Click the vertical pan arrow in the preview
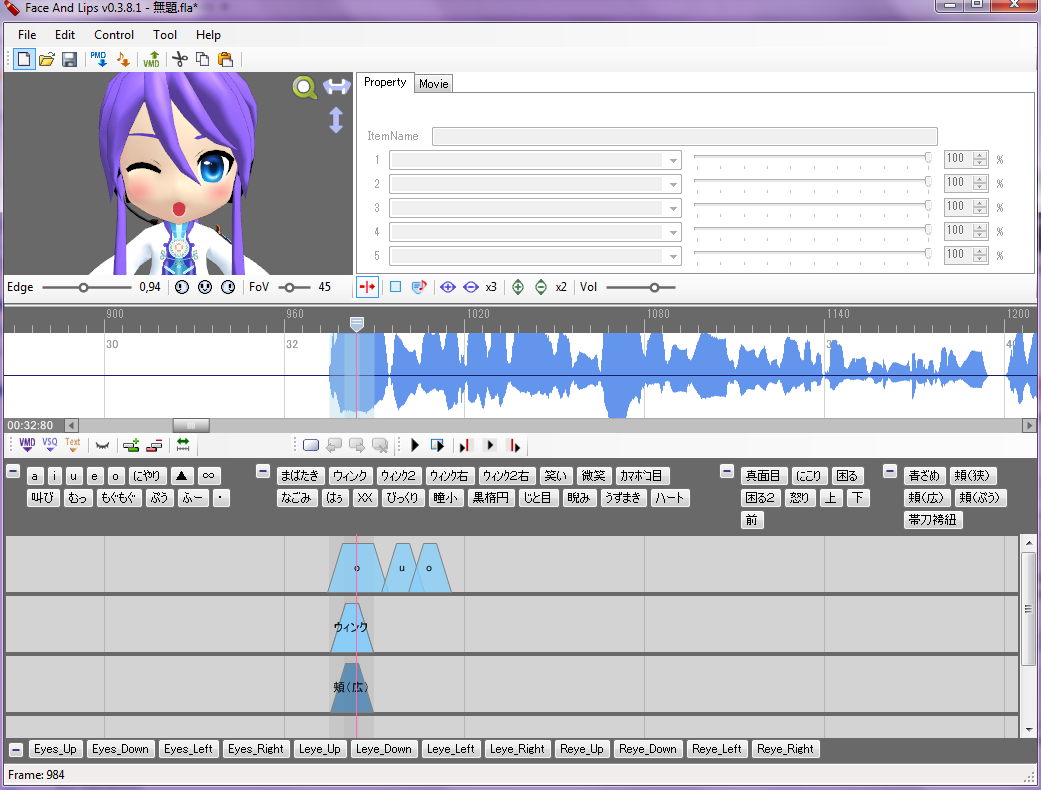The width and height of the screenshot is (1041, 790). (336, 120)
